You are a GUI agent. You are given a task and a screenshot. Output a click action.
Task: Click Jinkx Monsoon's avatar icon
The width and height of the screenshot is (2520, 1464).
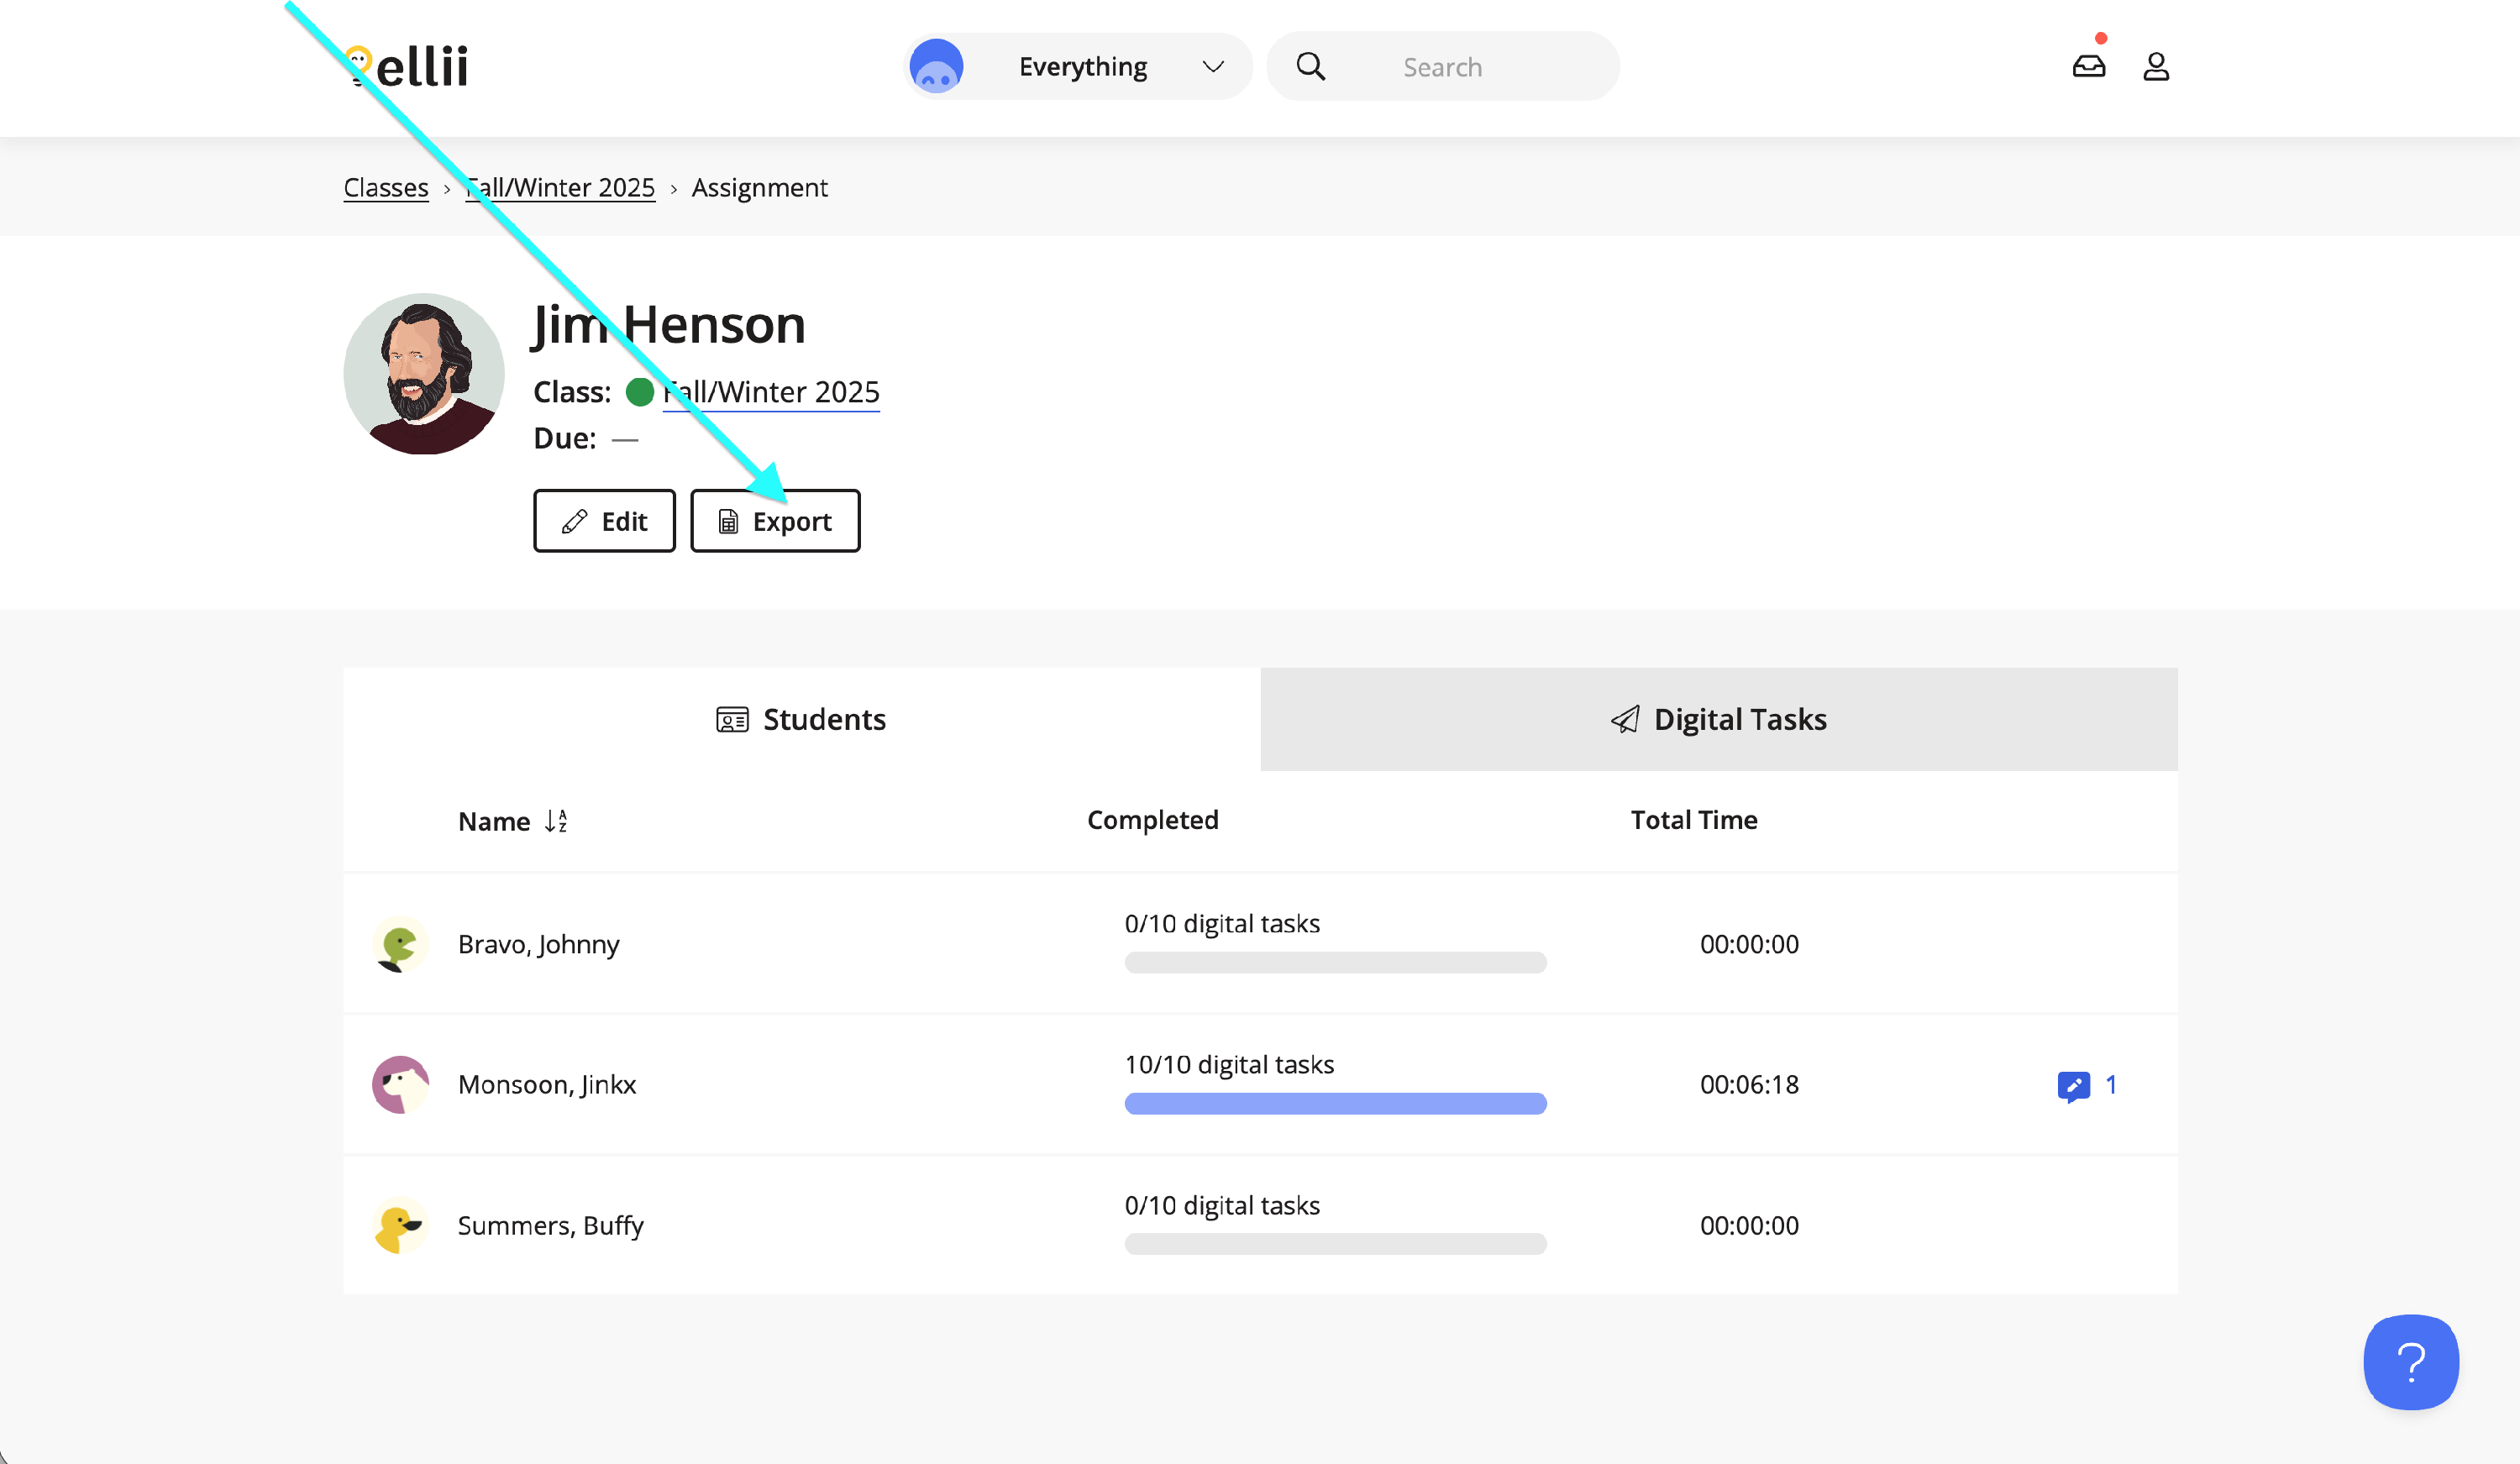(x=400, y=1084)
